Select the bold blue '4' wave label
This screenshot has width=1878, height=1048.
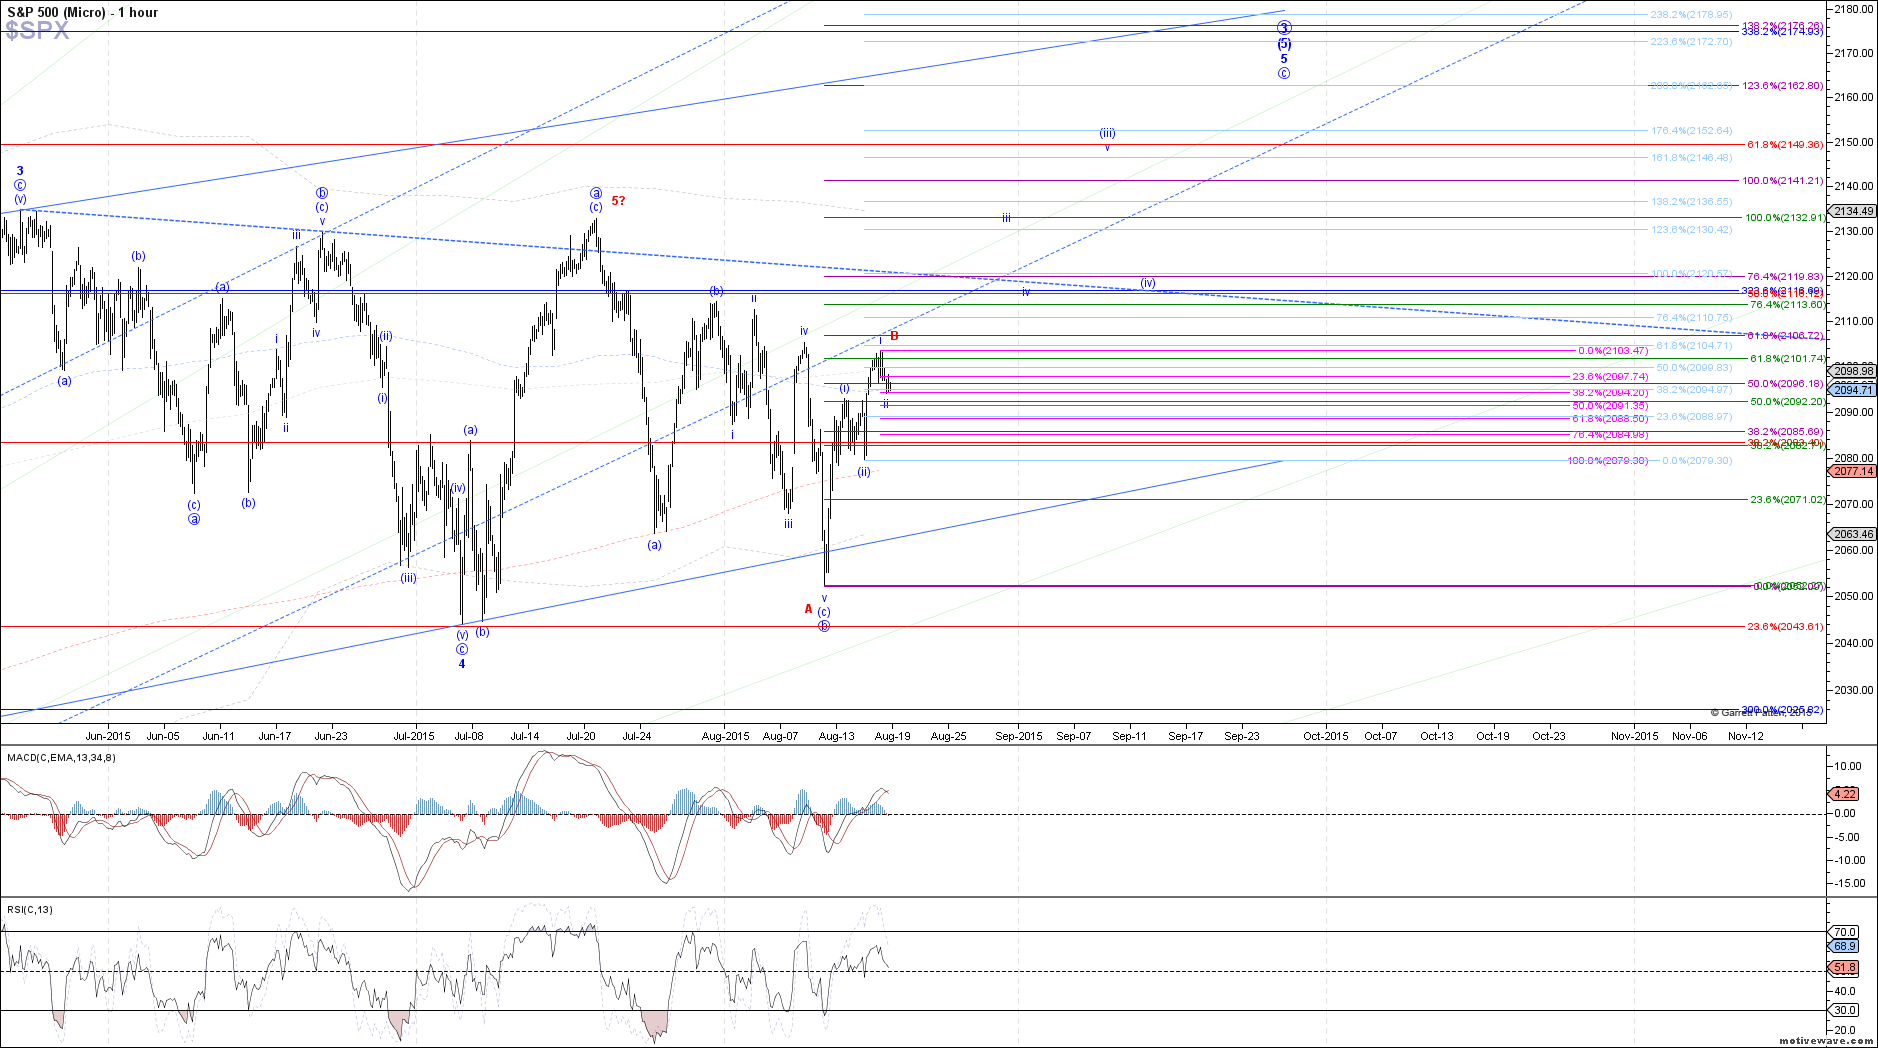click(x=462, y=664)
